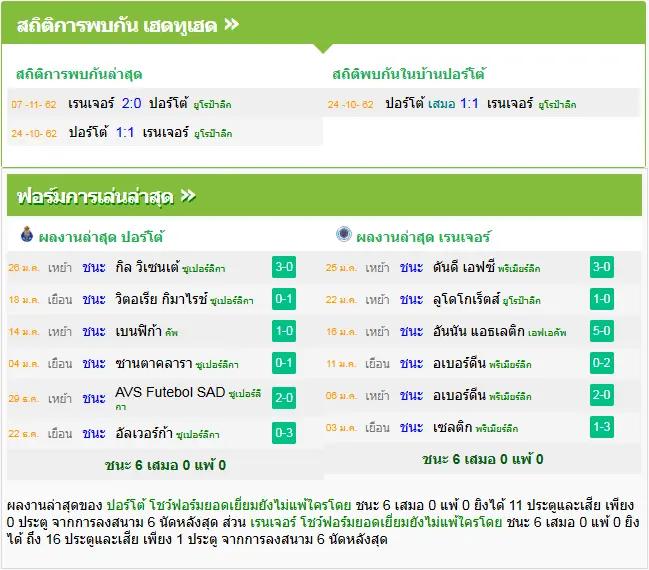Viewport: 649px width, 570px height.
Task: Select the ผลงานล่าสุด เรนเจอร์ heading
Action: 423,237
